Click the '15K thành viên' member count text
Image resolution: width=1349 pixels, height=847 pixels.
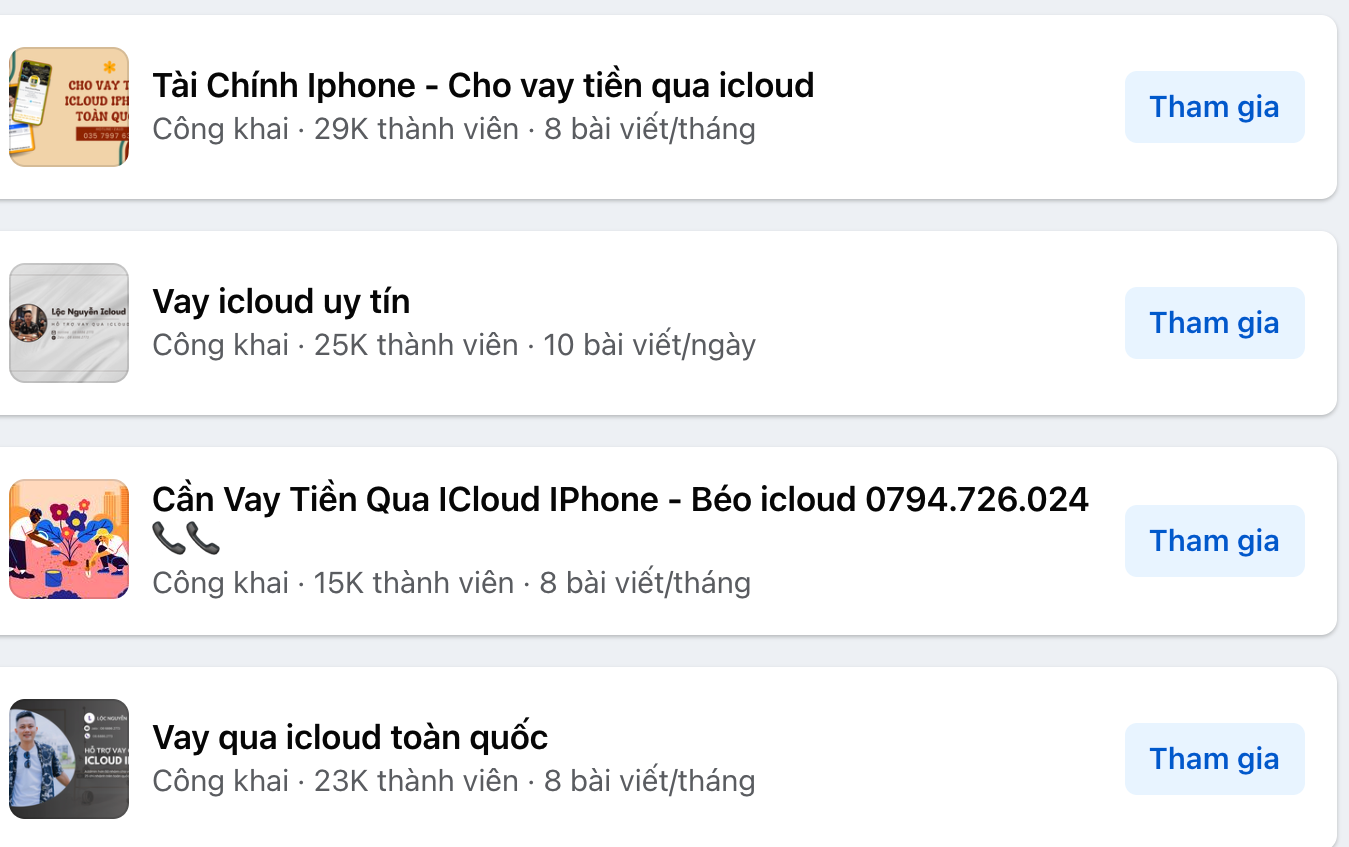tap(414, 583)
